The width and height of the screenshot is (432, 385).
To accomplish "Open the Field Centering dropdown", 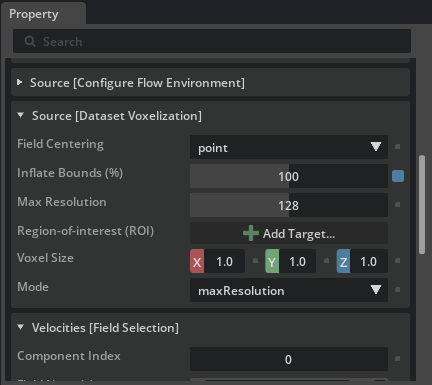I will pos(289,147).
